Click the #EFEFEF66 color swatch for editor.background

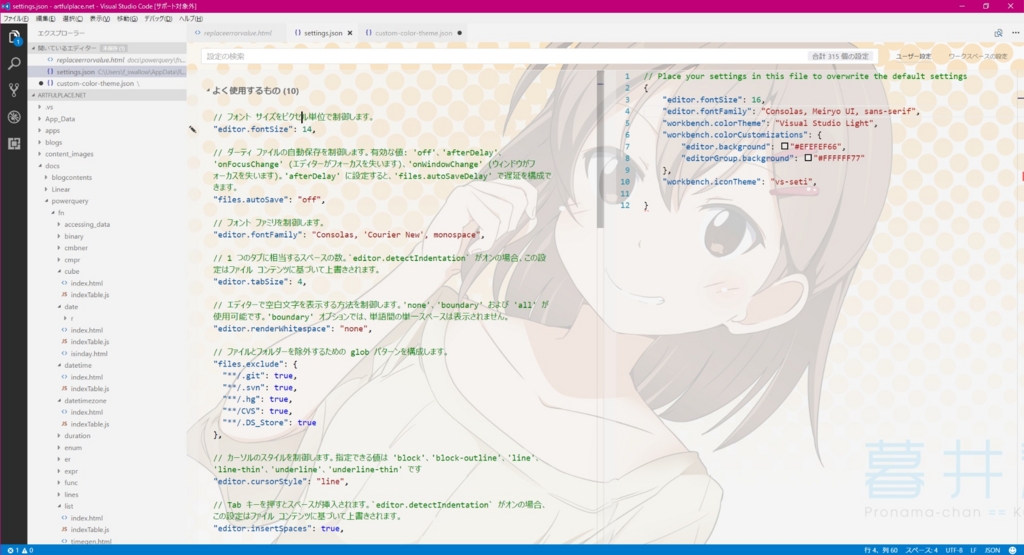(x=784, y=146)
